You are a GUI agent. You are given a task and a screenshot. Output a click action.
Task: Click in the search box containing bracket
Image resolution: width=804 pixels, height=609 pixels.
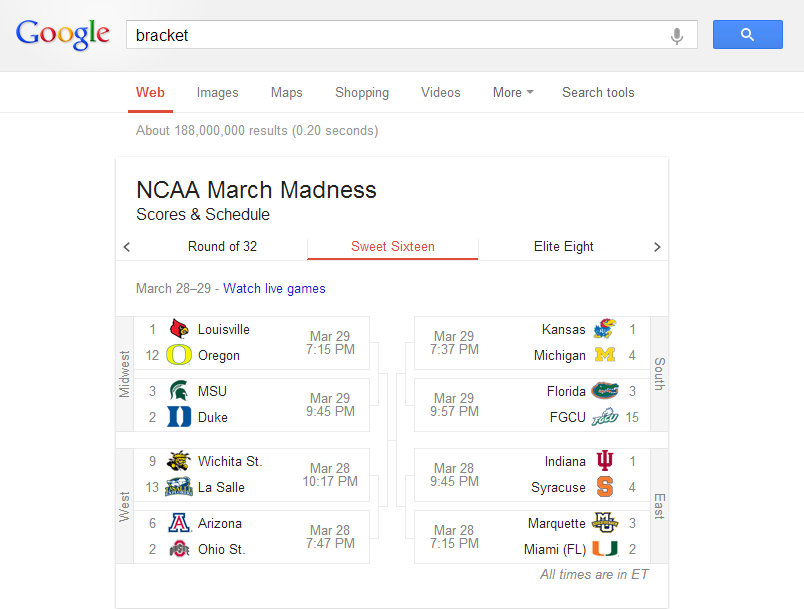(397, 35)
